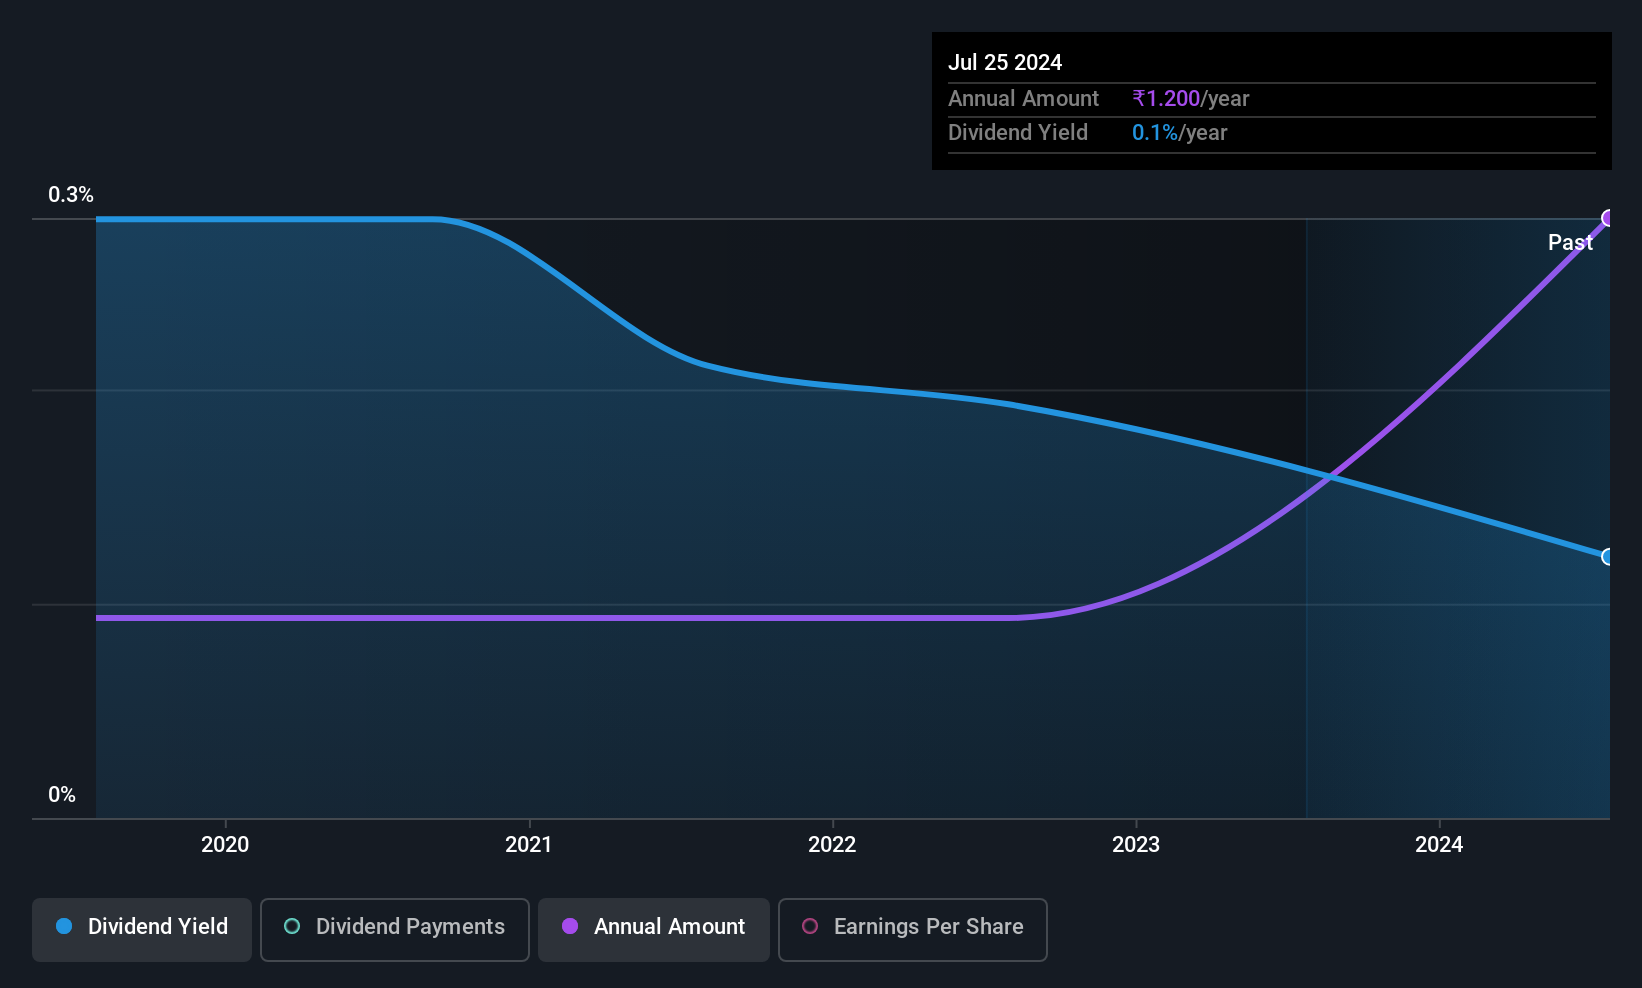The width and height of the screenshot is (1642, 988).
Task: Toggle the Dividend Yield legend button
Action: (142, 929)
